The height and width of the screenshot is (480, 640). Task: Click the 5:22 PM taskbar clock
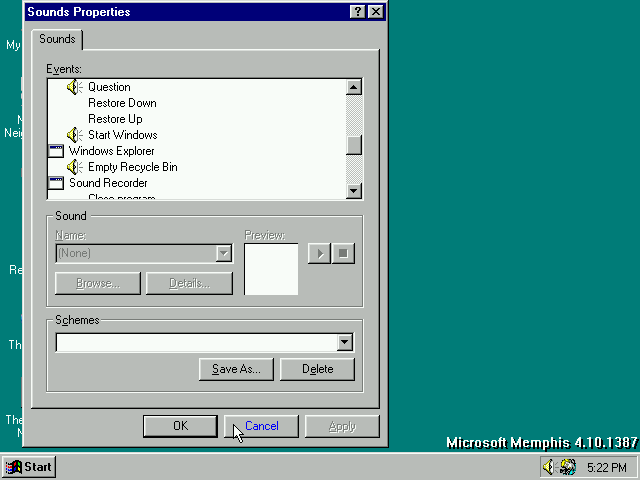pyautogui.click(x=607, y=467)
